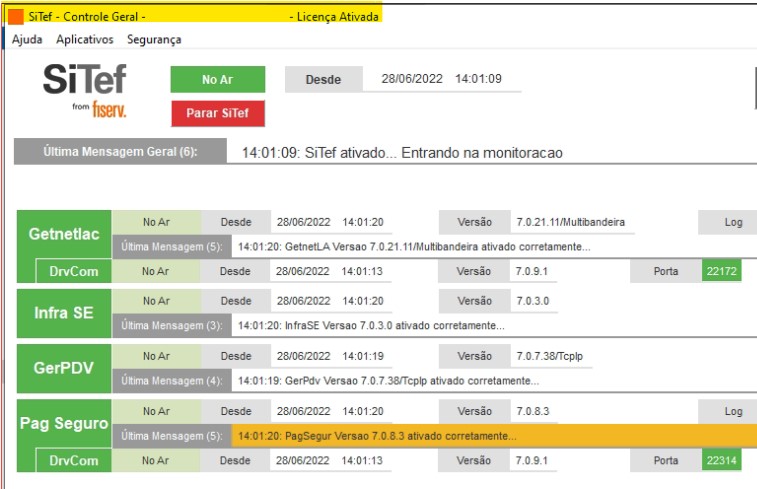Click highlighted PagSegur Versao 7.0.8.3 message
757x489 pixels.
click(x=494, y=436)
